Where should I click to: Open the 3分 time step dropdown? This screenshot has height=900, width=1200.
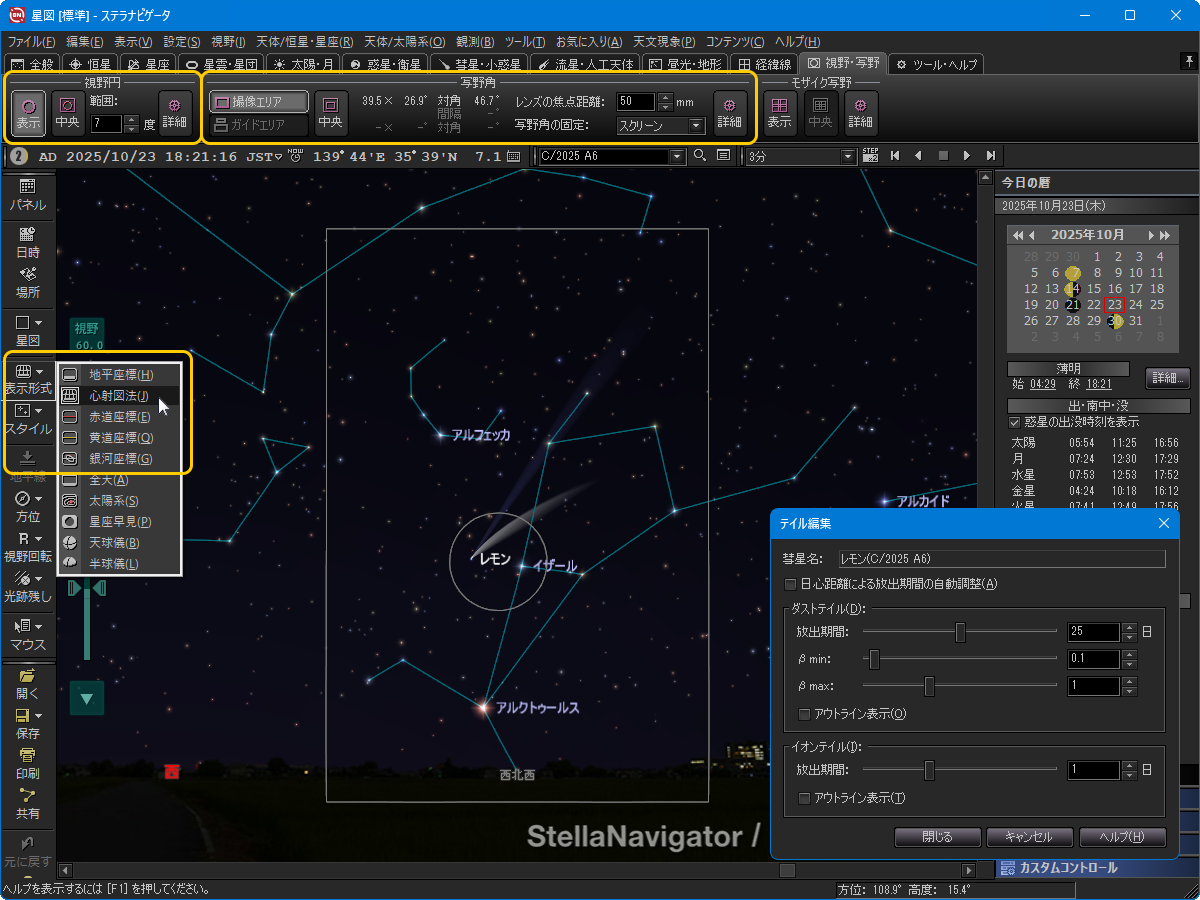pyautogui.click(x=849, y=156)
